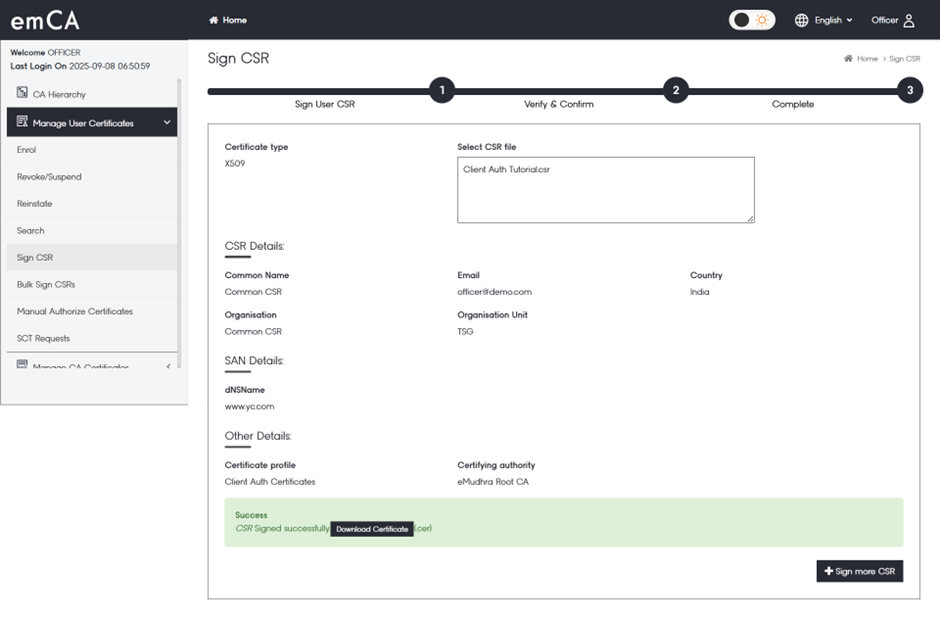Open the Enrol menu item
This screenshot has width=940, height=619.
[27, 150]
